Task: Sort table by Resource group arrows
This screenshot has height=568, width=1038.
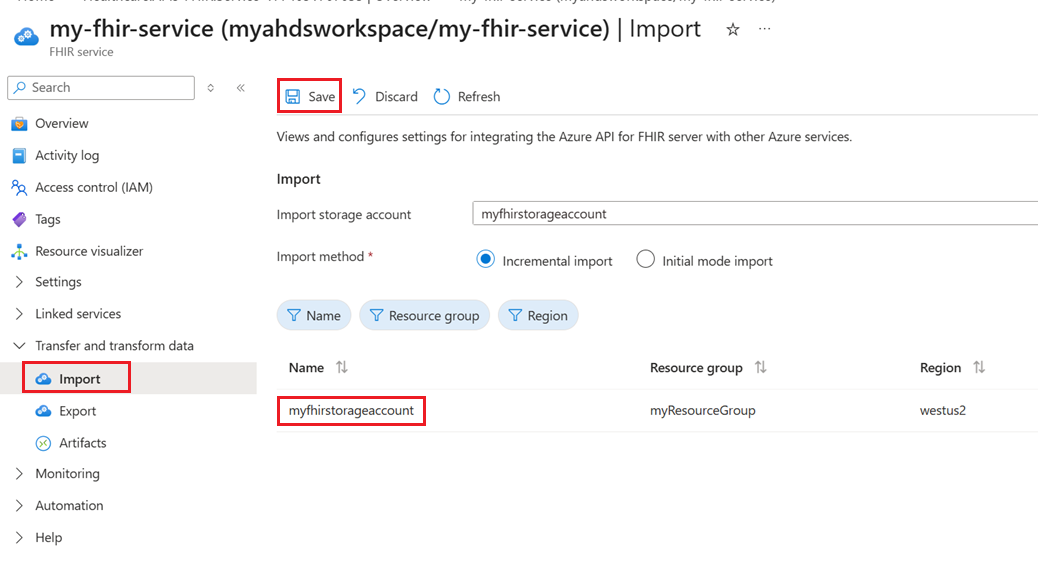Action: tap(761, 367)
